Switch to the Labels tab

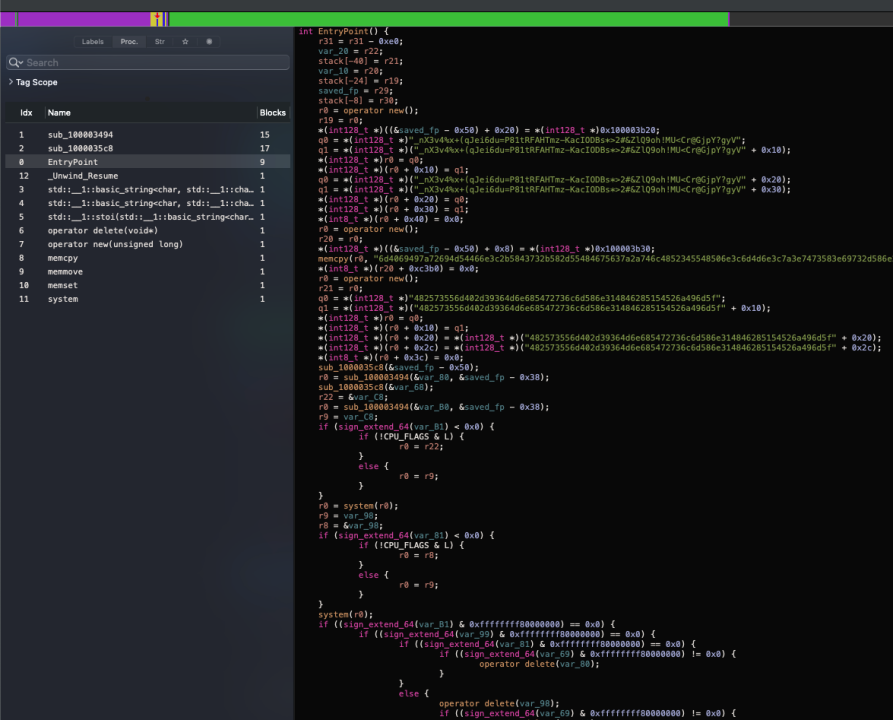pos(92,42)
